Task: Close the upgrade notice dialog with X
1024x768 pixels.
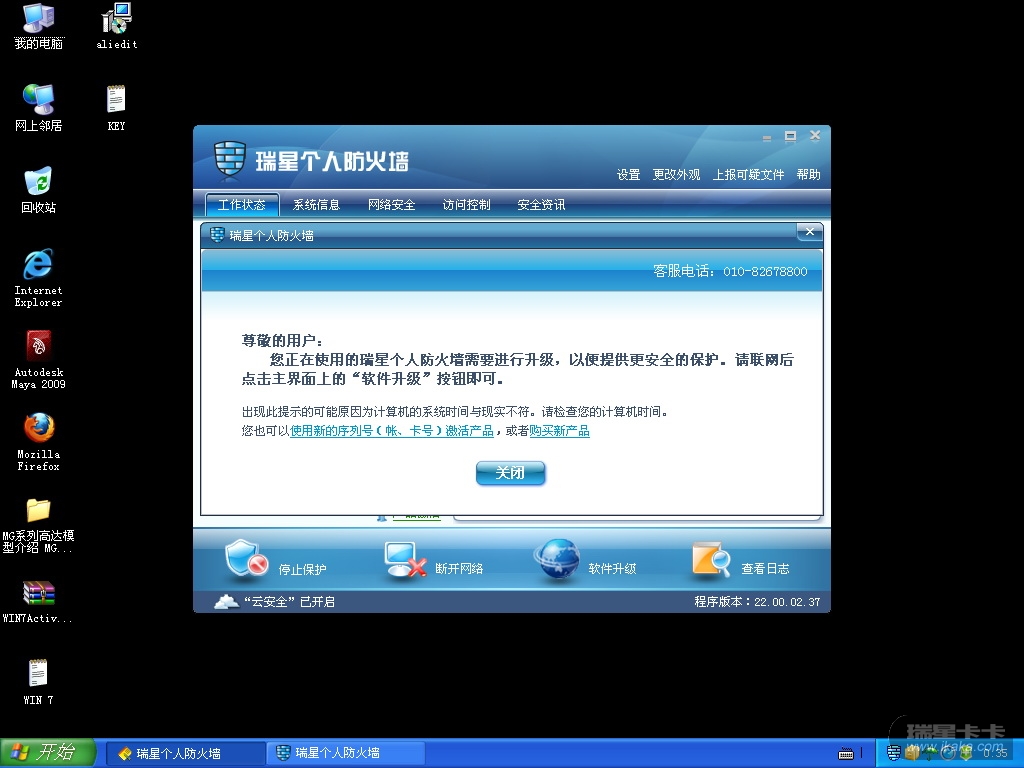Action: tap(809, 232)
